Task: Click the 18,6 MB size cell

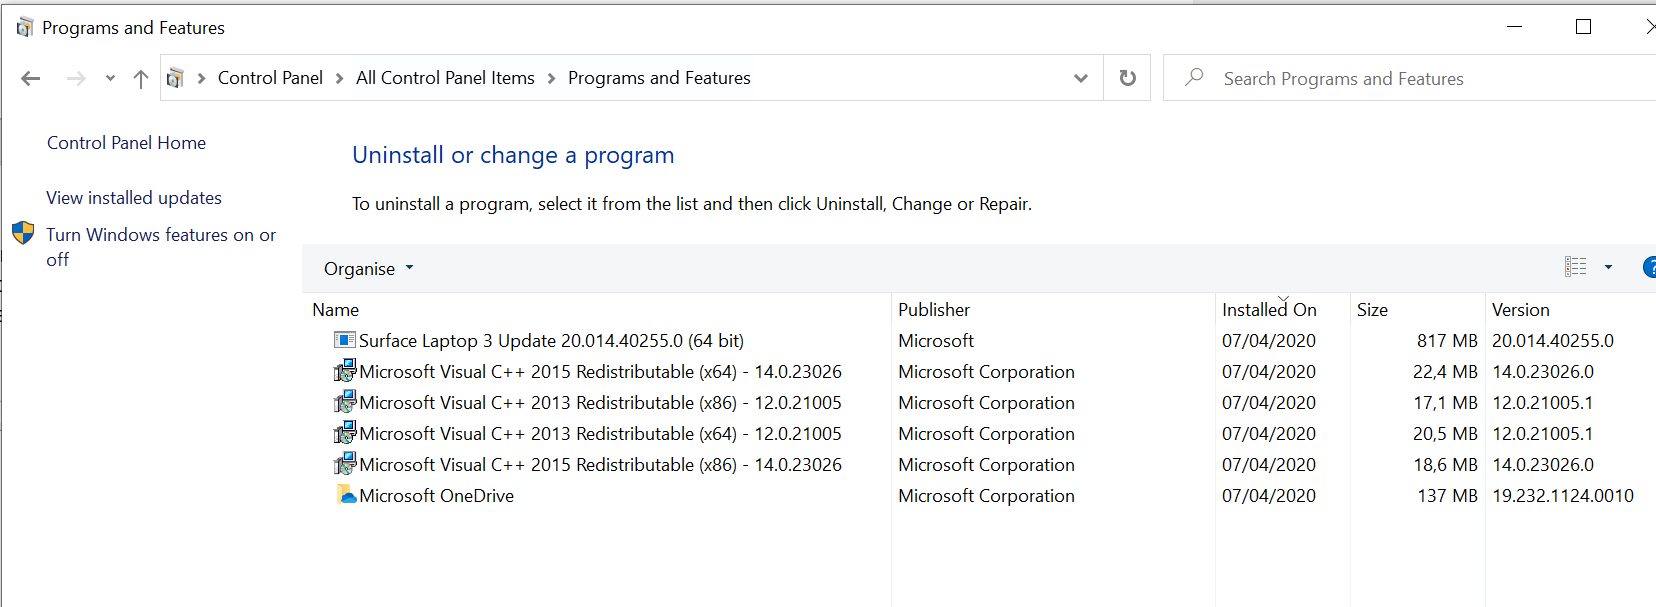Action: point(1445,465)
